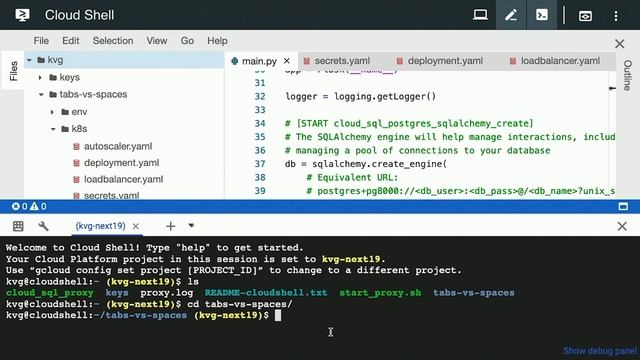Open session in new window icon
Viewport: 640px width, 360px height.
point(585,16)
